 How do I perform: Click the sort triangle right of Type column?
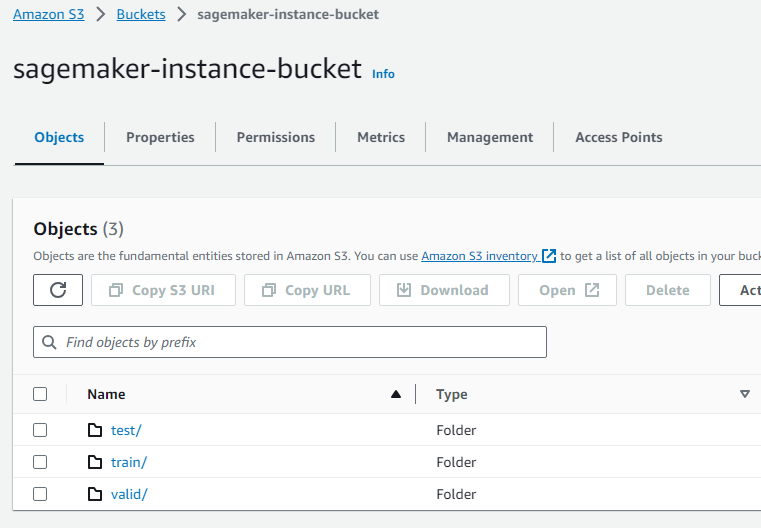click(744, 394)
